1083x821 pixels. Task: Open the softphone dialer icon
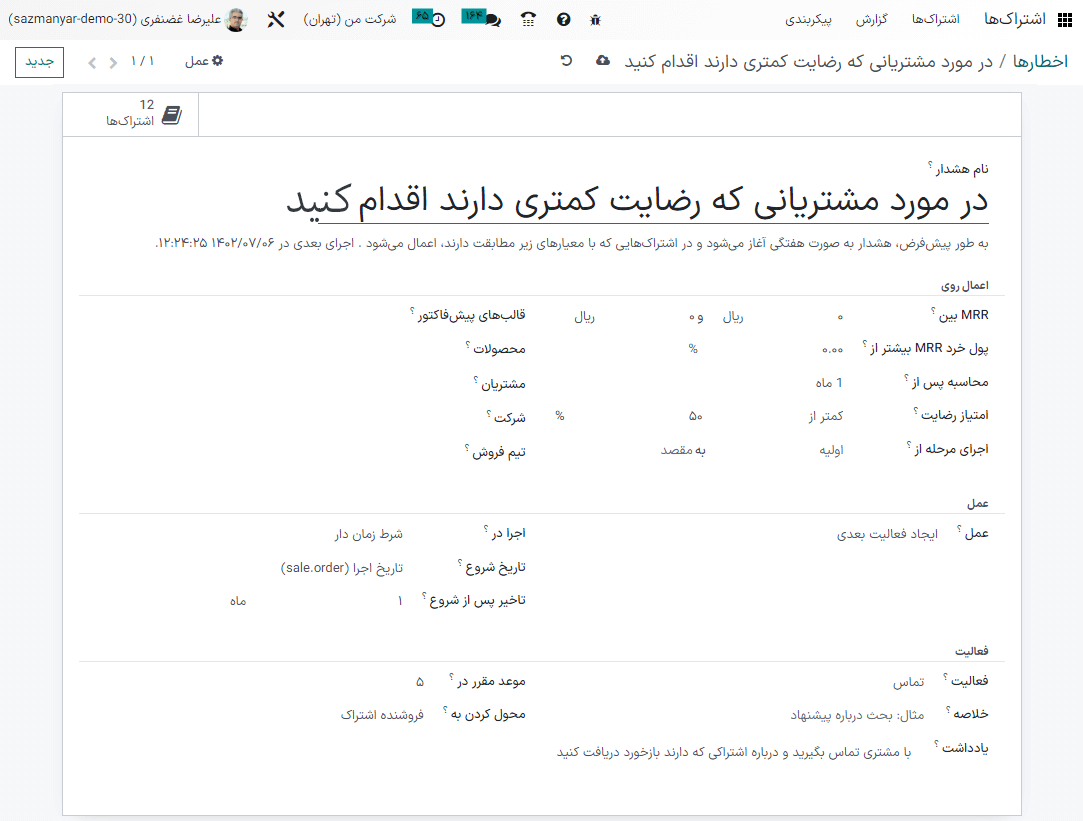(x=528, y=19)
